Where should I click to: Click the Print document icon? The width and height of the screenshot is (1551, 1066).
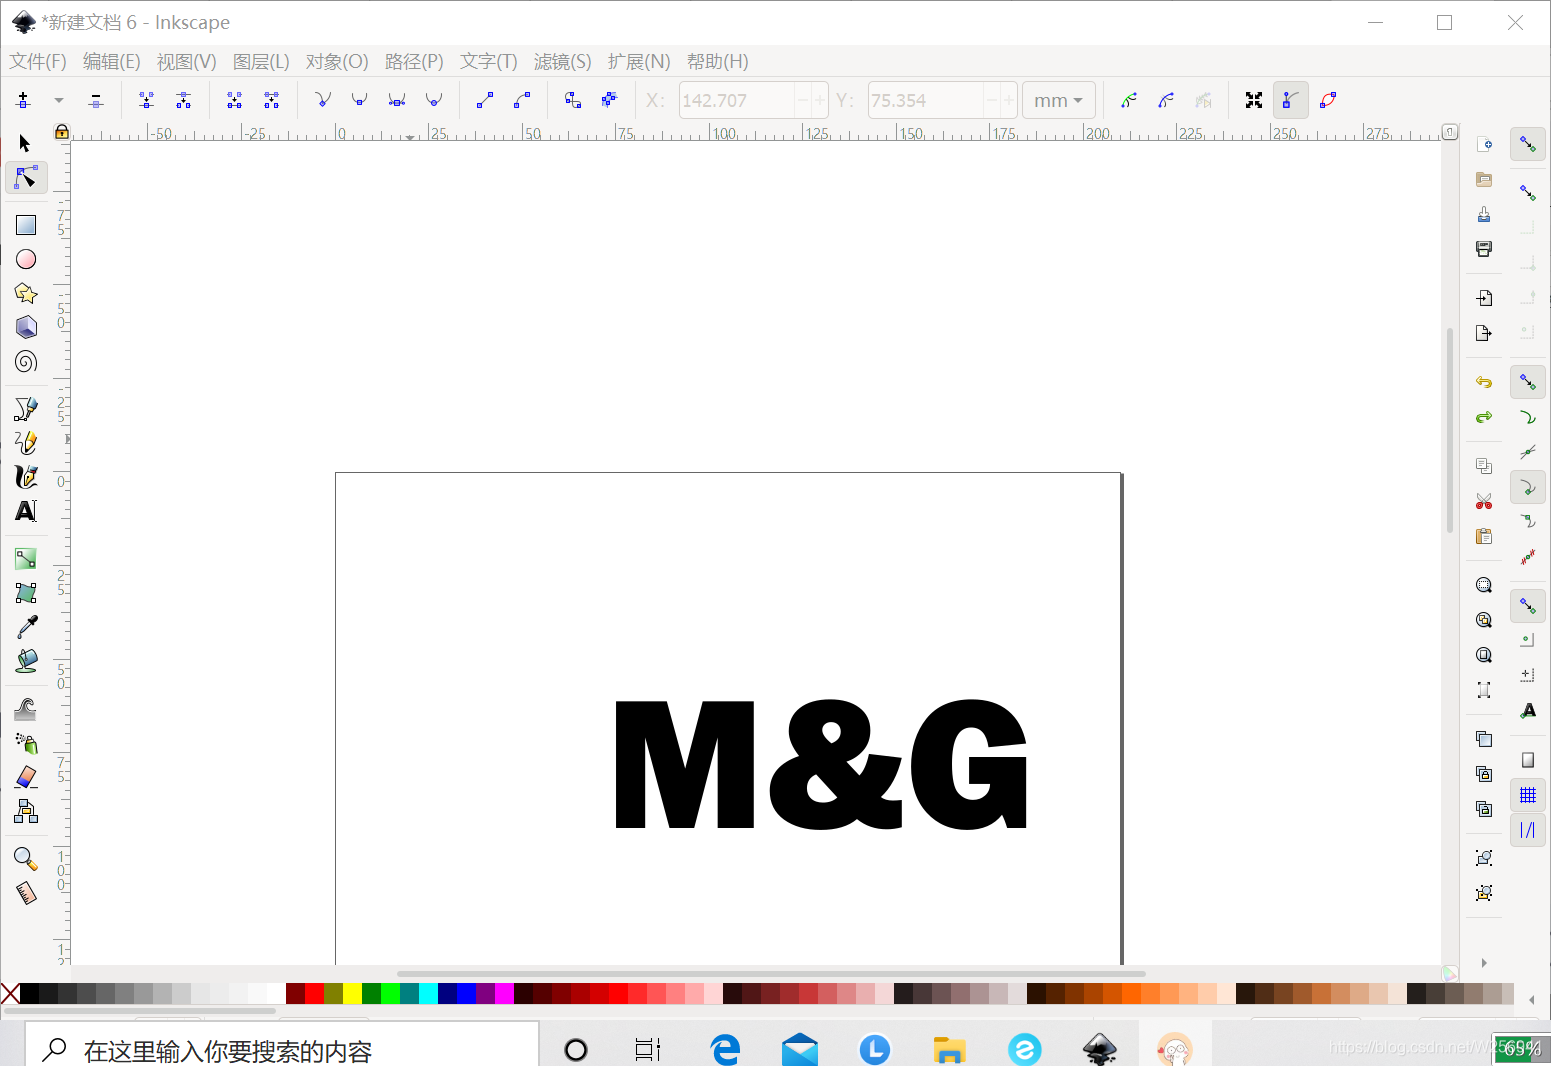click(x=1484, y=249)
